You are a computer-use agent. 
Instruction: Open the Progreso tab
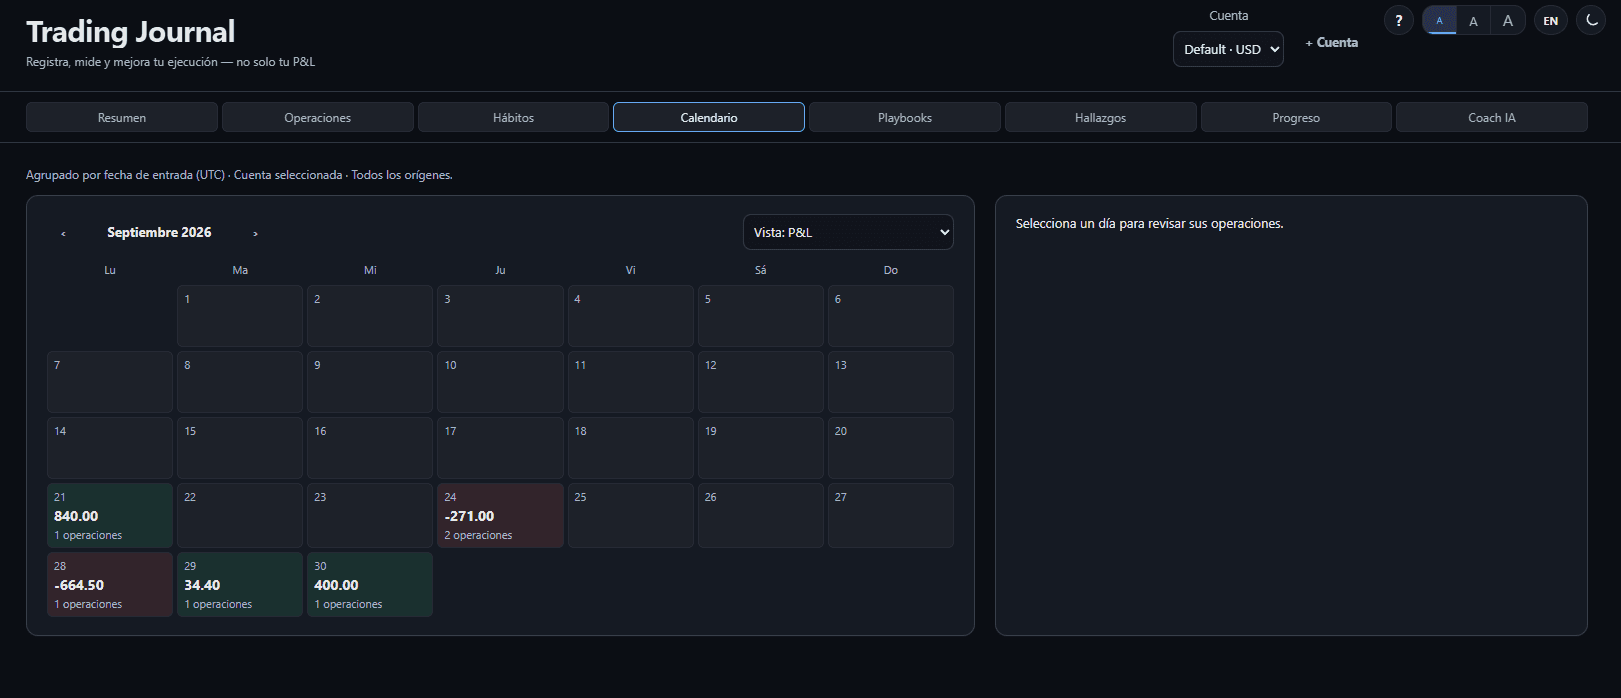(1296, 117)
